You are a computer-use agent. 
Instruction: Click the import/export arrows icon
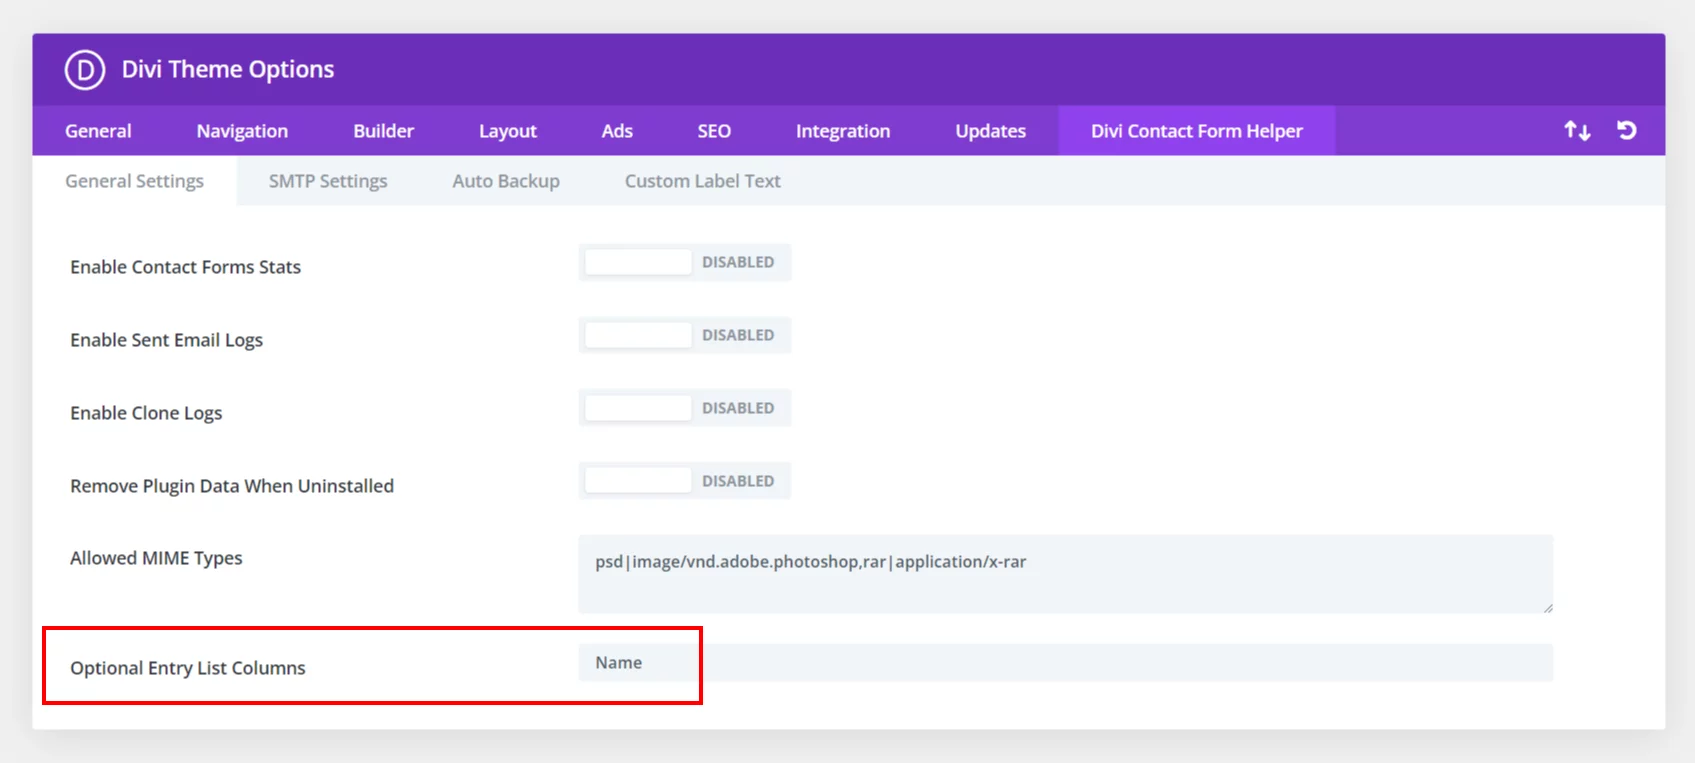click(x=1577, y=131)
